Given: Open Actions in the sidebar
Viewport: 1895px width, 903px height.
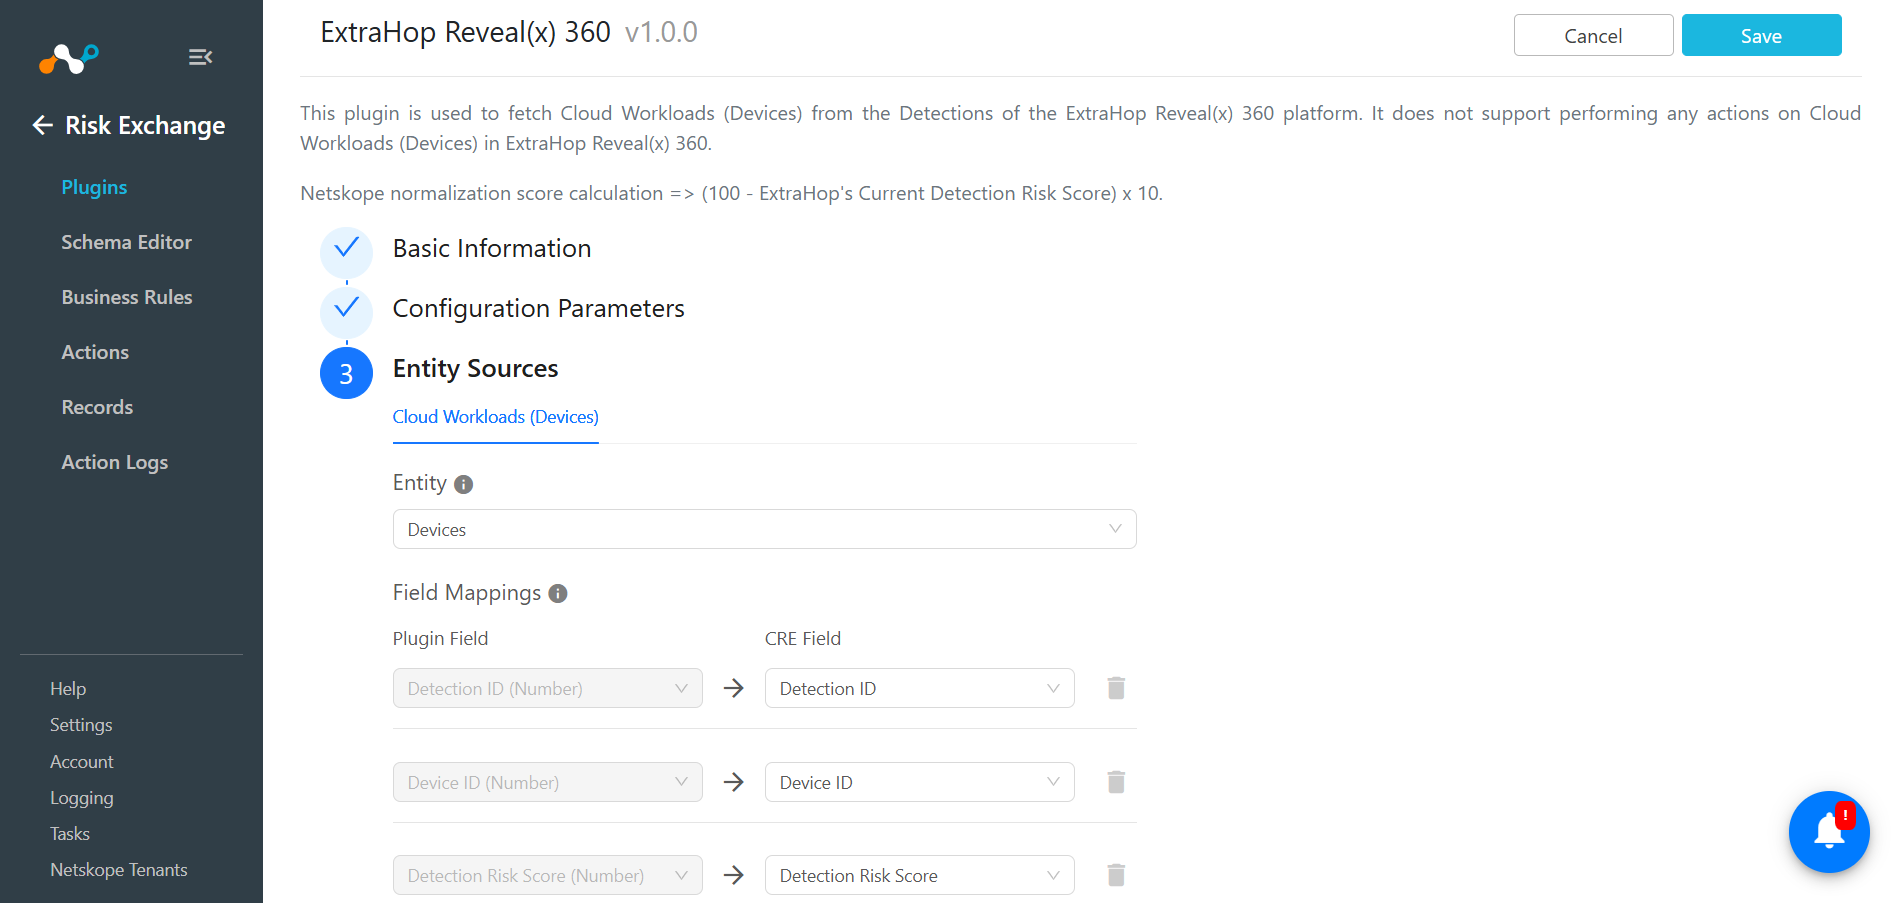Looking at the screenshot, I should pyautogui.click(x=95, y=352).
